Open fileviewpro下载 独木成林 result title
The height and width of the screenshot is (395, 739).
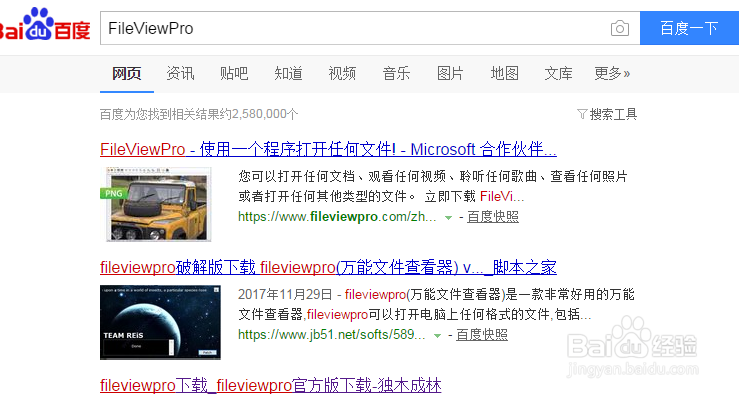tap(271, 386)
